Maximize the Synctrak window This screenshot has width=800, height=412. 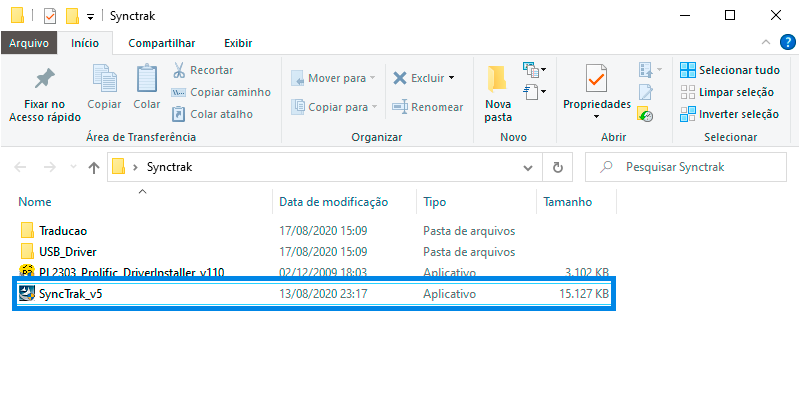(x=730, y=15)
